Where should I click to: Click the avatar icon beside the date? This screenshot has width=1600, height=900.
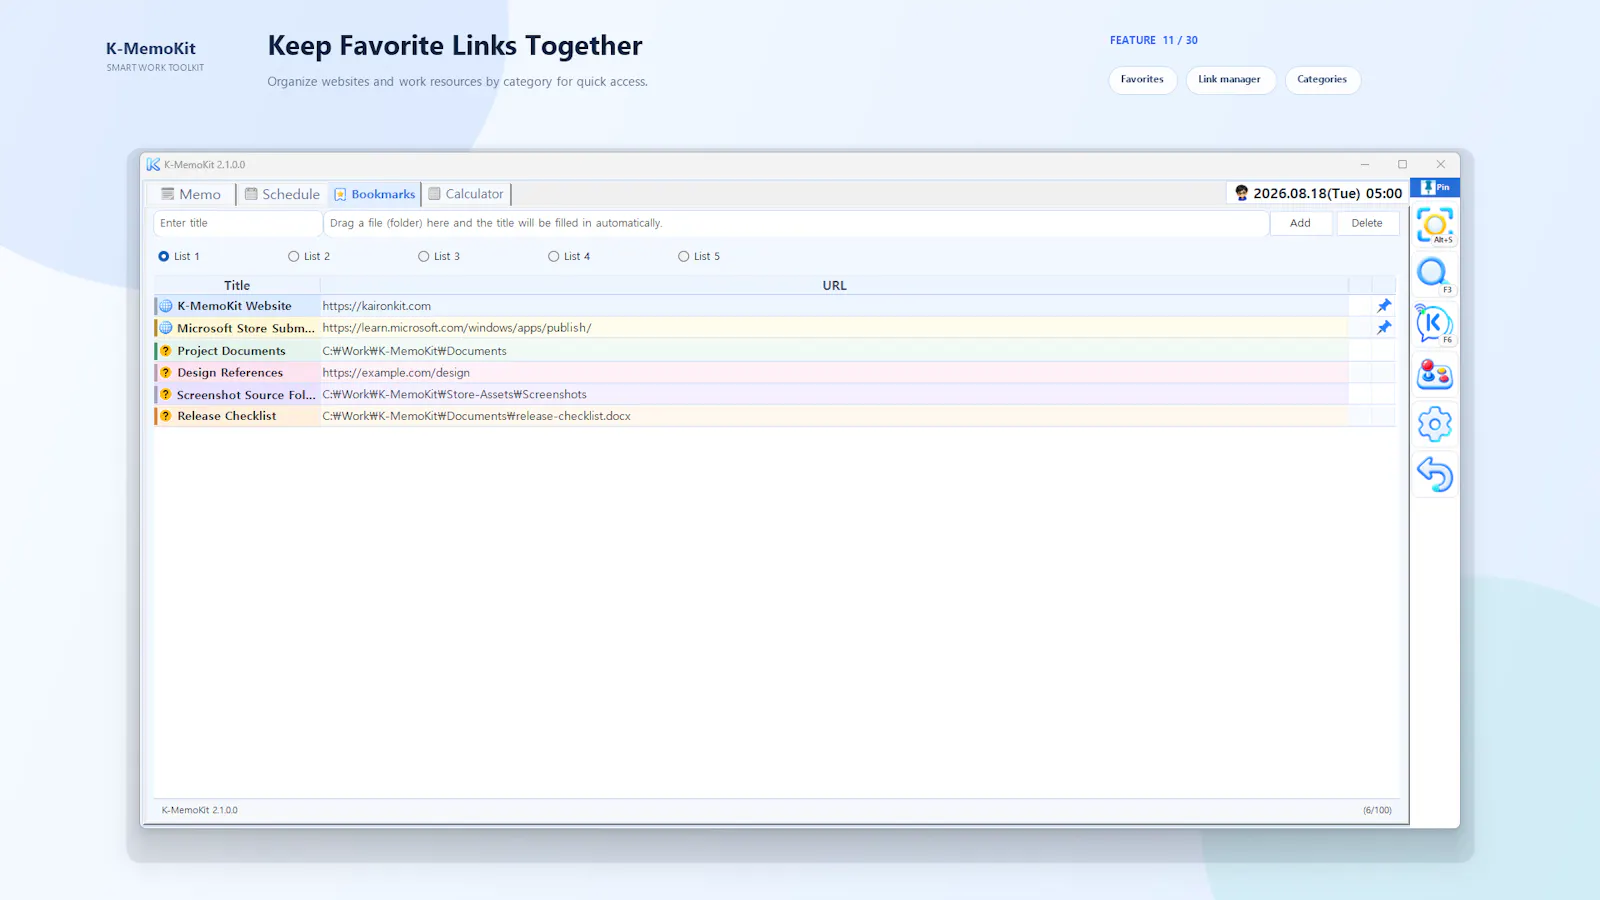click(x=1241, y=193)
